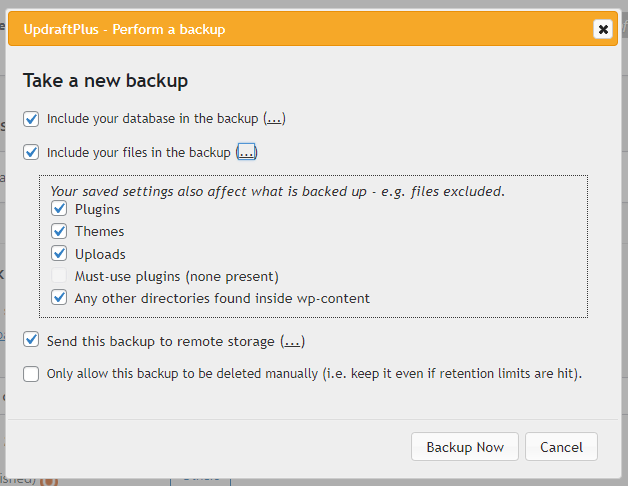Screen dimensions: 628x486
Task: Collapse the files backup options (...) link
Action: pos(246,153)
